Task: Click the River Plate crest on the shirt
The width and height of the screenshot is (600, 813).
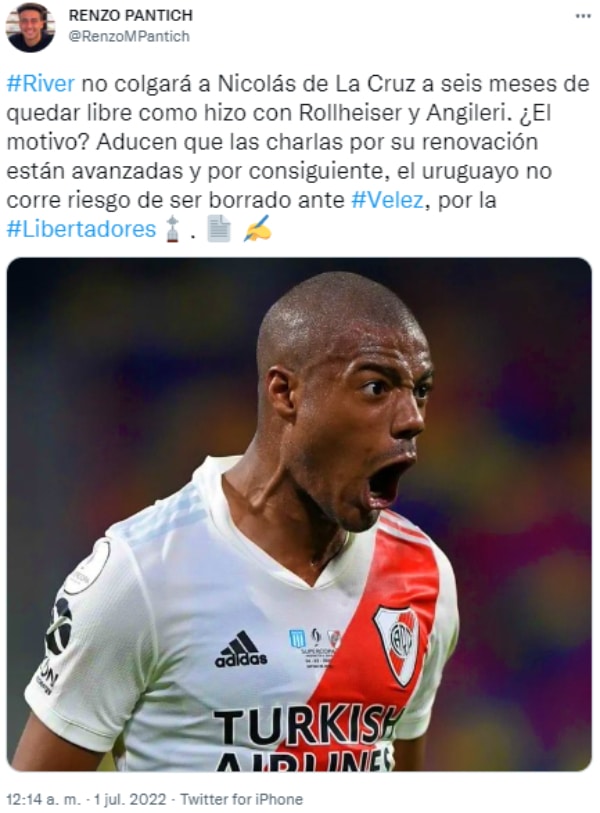Action: 397,643
